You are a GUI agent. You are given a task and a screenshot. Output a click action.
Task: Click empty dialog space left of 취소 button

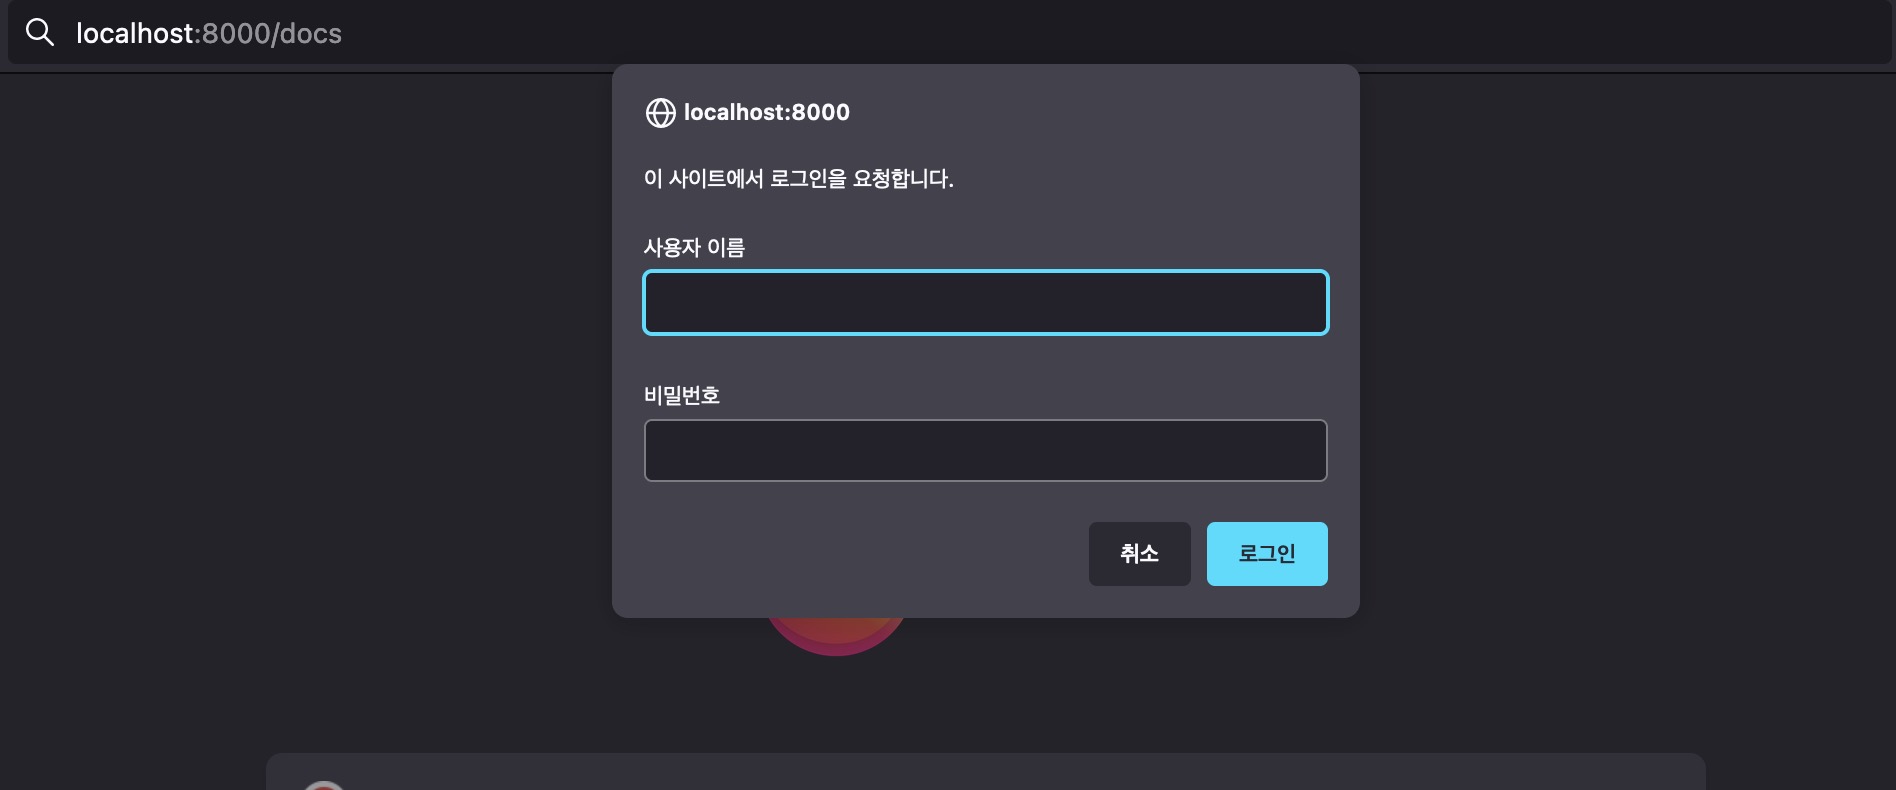point(860,553)
